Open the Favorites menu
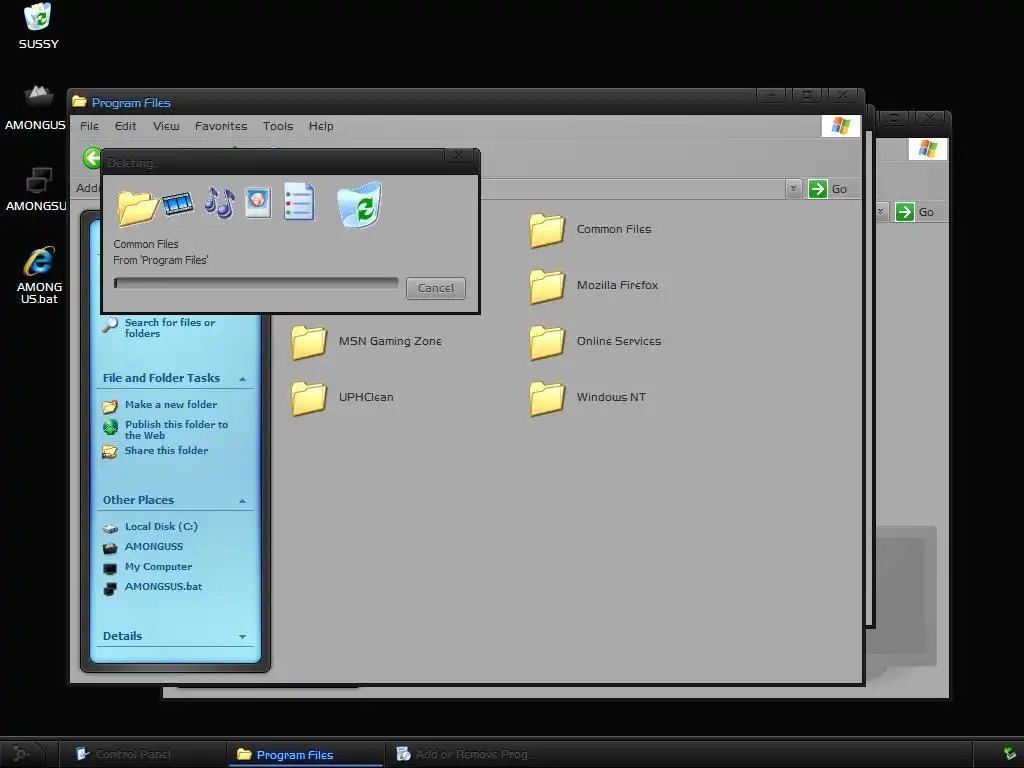The width and height of the screenshot is (1024, 768). pyautogui.click(x=221, y=126)
